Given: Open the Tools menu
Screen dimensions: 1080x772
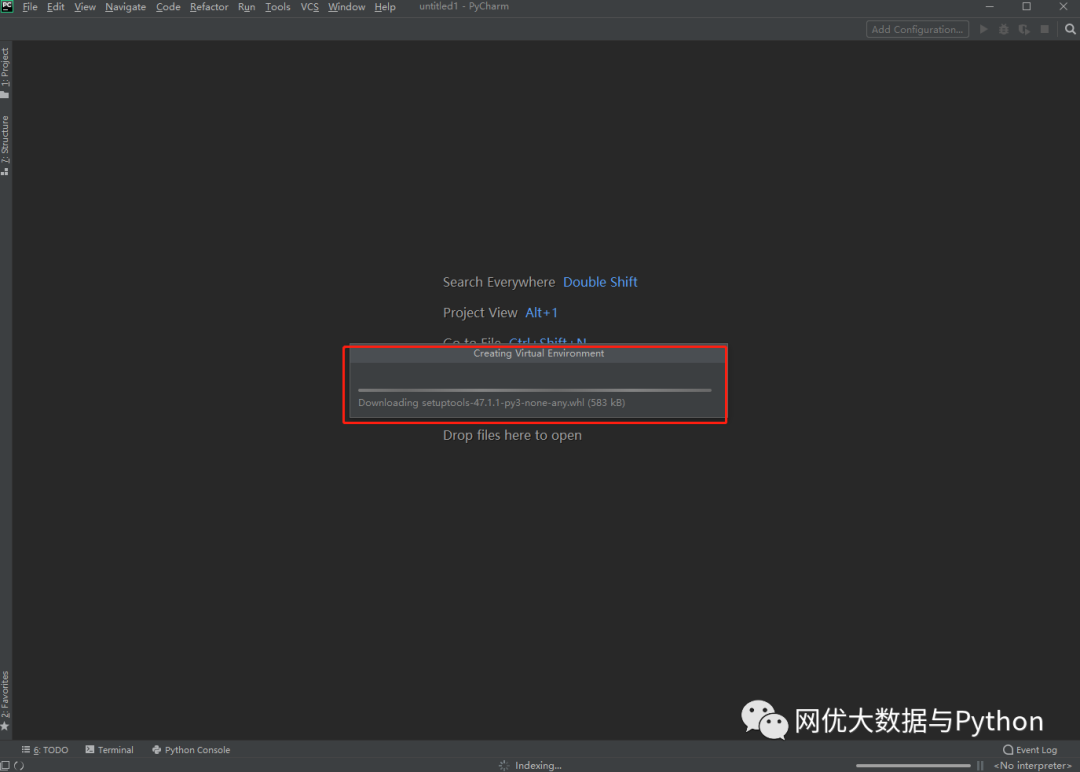Looking at the screenshot, I should tap(278, 7).
